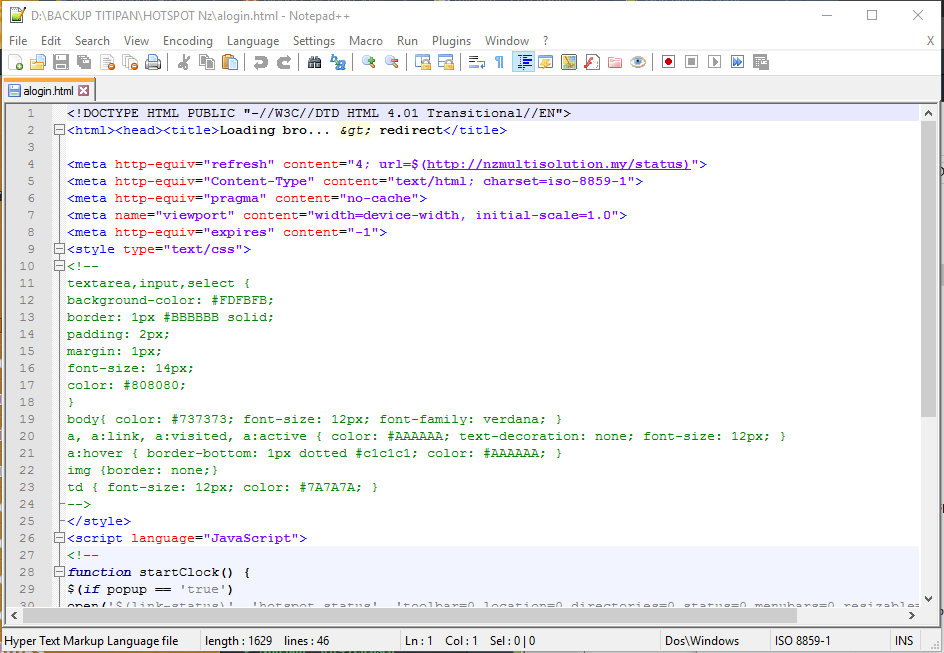Stop macro recording
Image resolution: width=944 pixels, height=653 pixels.
tap(691, 62)
